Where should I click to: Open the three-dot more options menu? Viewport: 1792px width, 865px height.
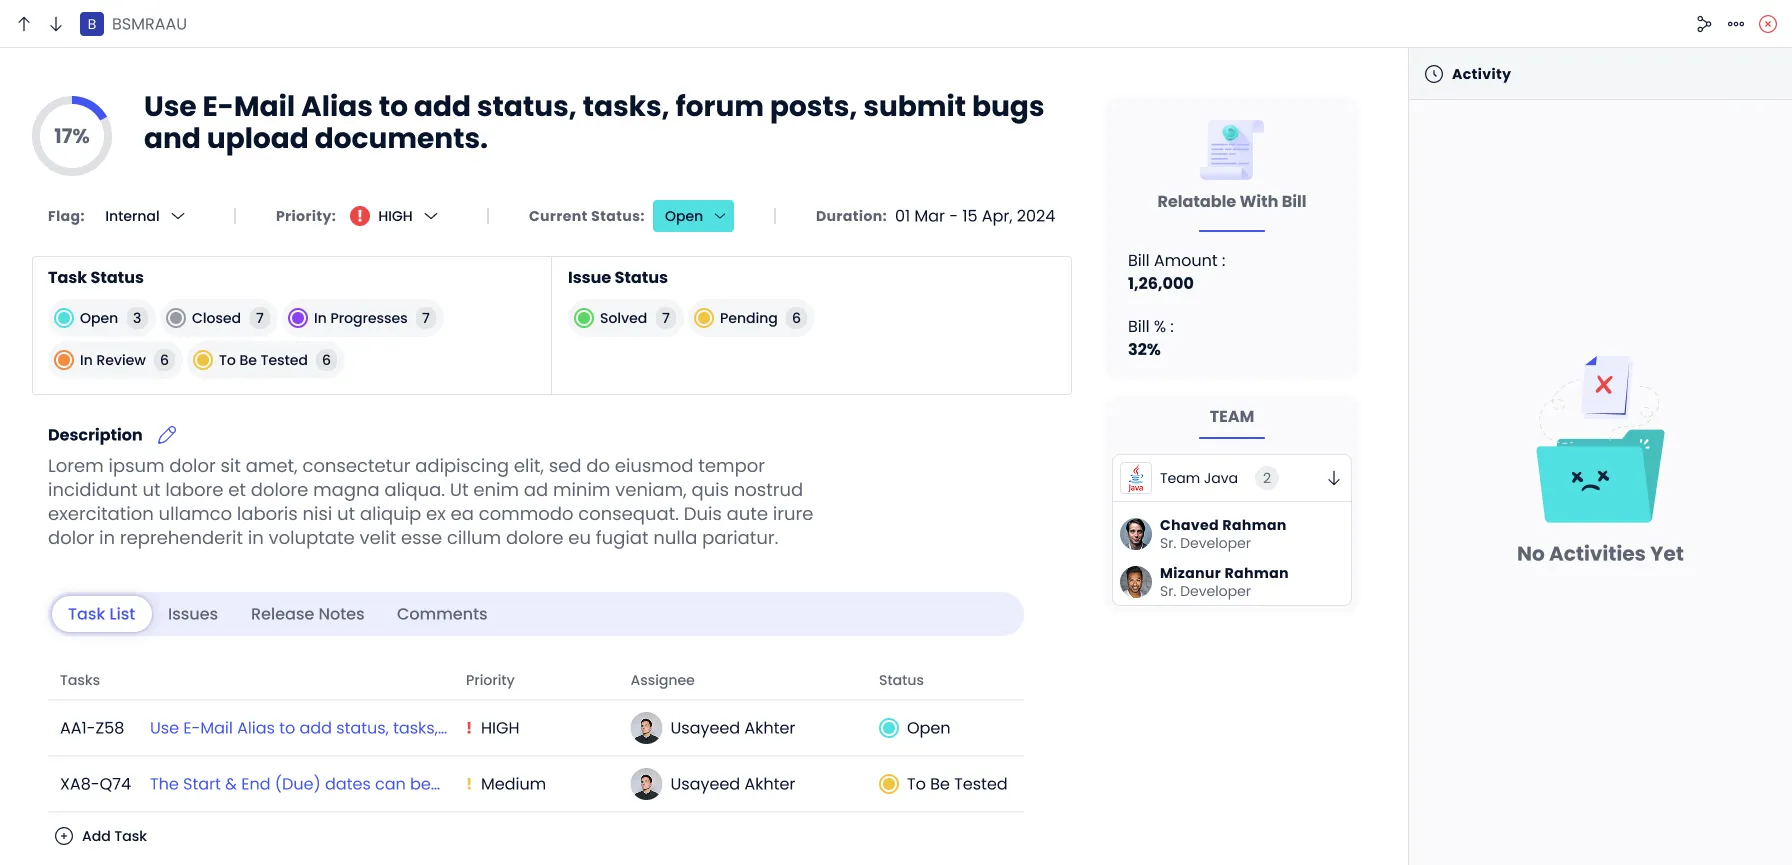coord(1736,24)
